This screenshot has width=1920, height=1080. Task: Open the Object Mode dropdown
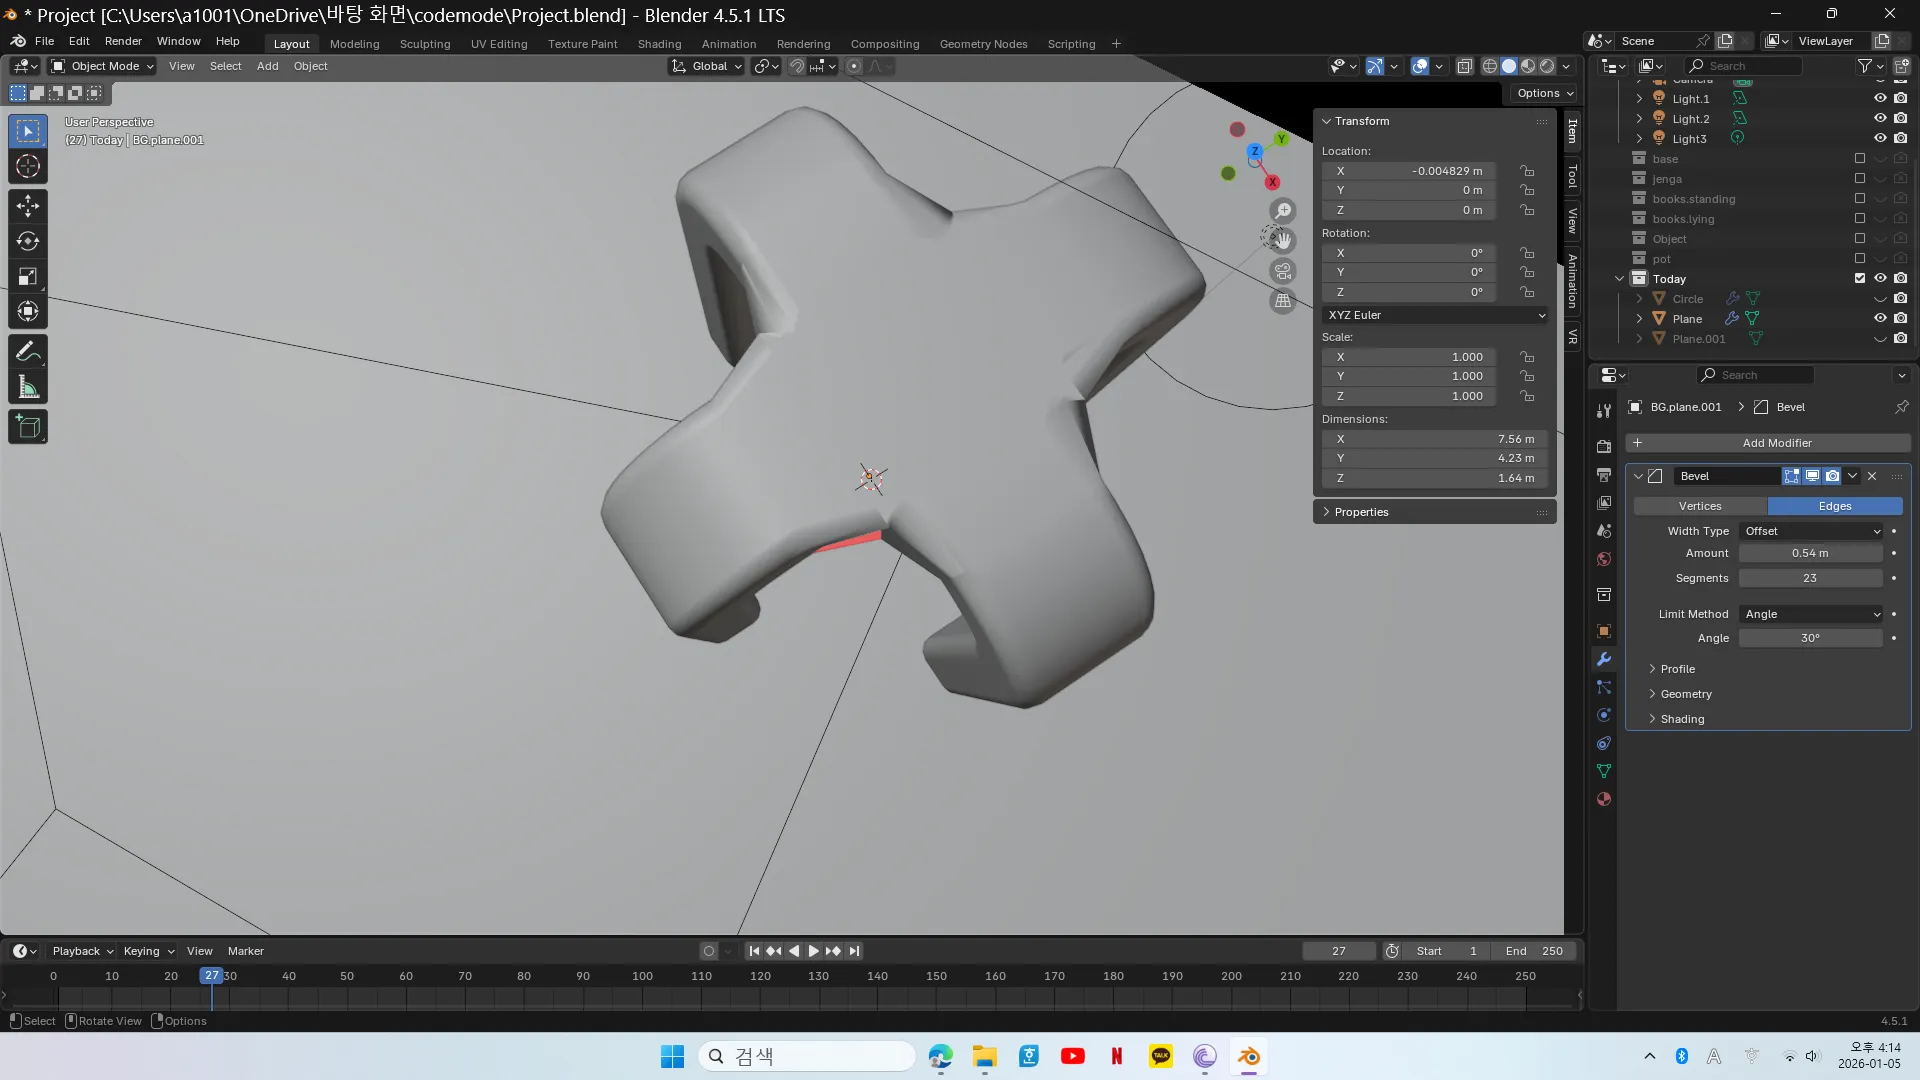click(x=103, y=66)
